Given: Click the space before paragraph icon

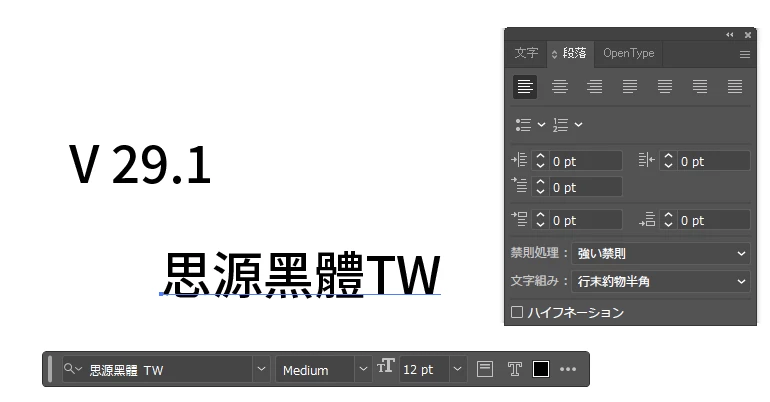Looking at the screenshot, I should click(519, 219).
